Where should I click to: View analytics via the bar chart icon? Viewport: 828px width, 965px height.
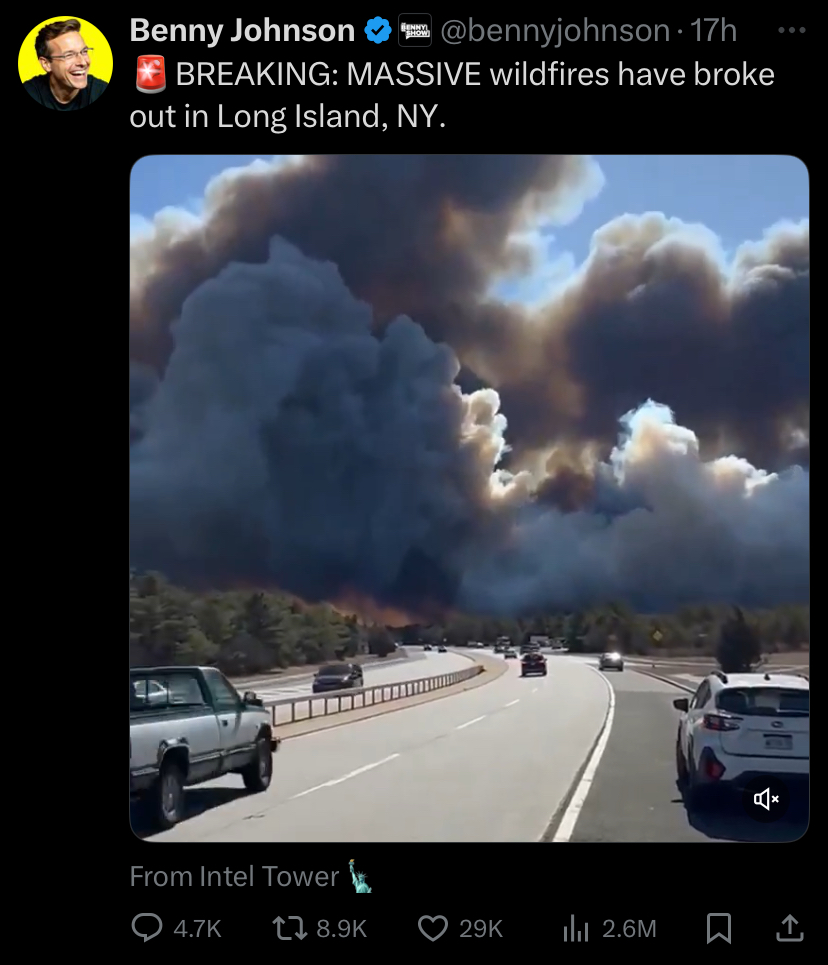pos(576,928)
